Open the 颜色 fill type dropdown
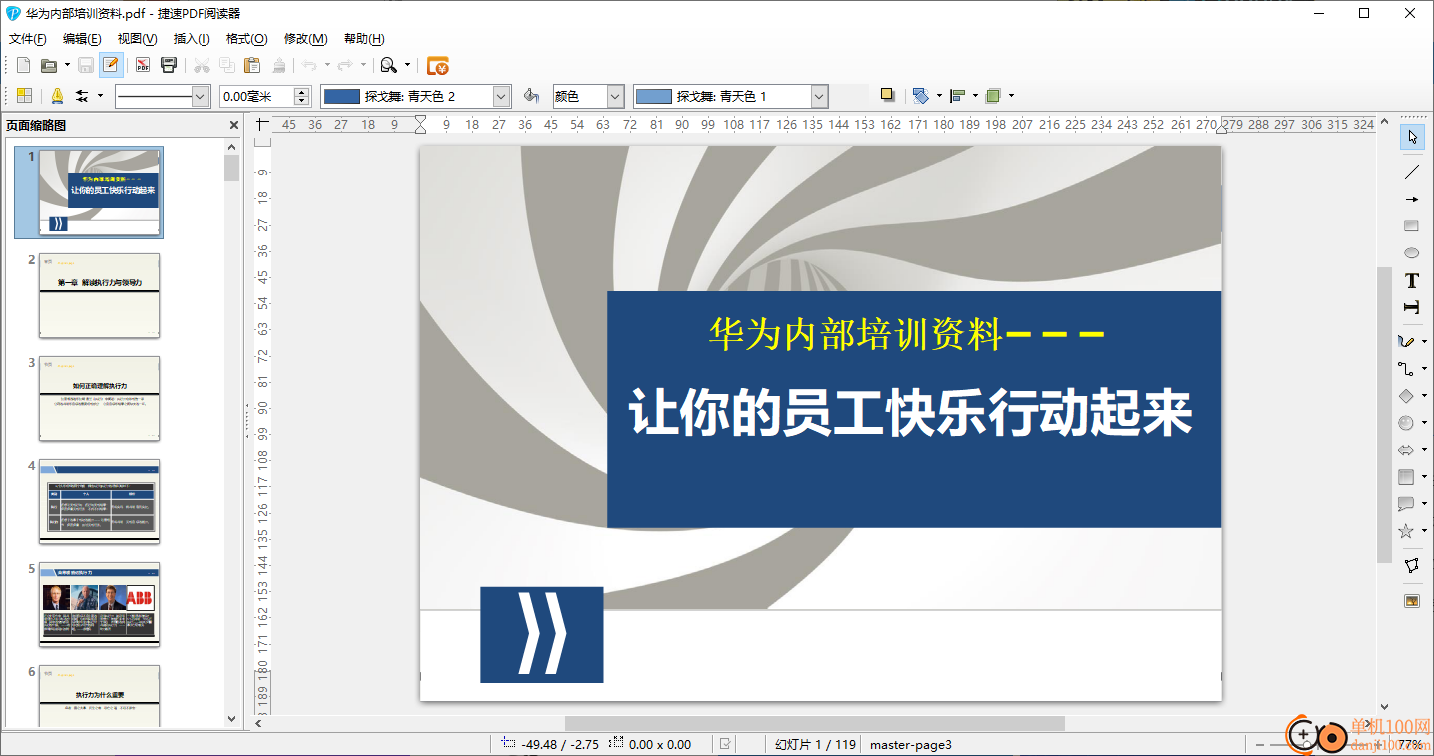This screenshot has height=756, width=1434. coord(615,96)
